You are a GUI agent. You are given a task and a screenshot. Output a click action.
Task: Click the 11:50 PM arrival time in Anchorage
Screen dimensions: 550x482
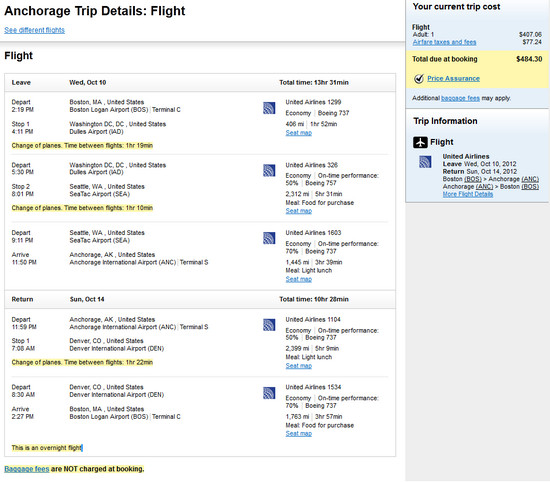(24, 262)
